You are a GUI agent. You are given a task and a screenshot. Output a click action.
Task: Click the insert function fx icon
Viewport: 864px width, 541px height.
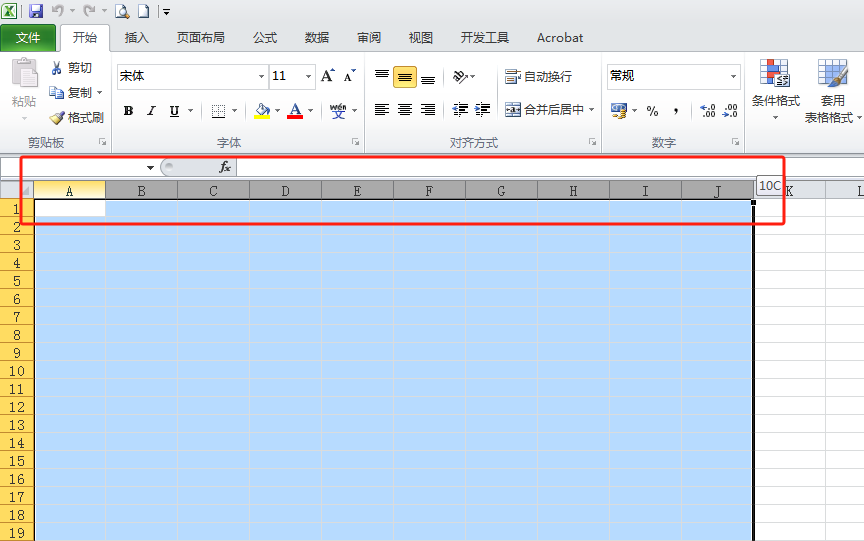pos(225,167)
